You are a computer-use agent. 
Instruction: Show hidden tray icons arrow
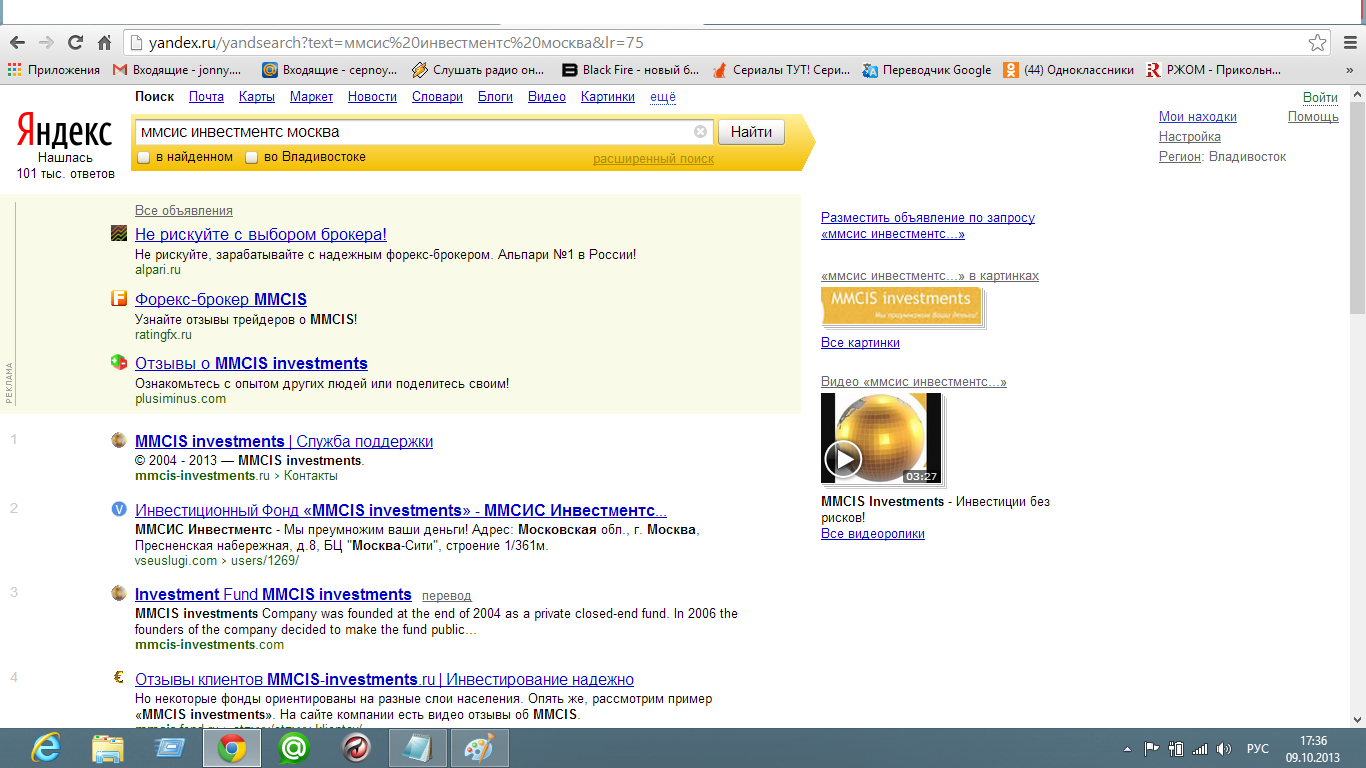click(1128, 749)
